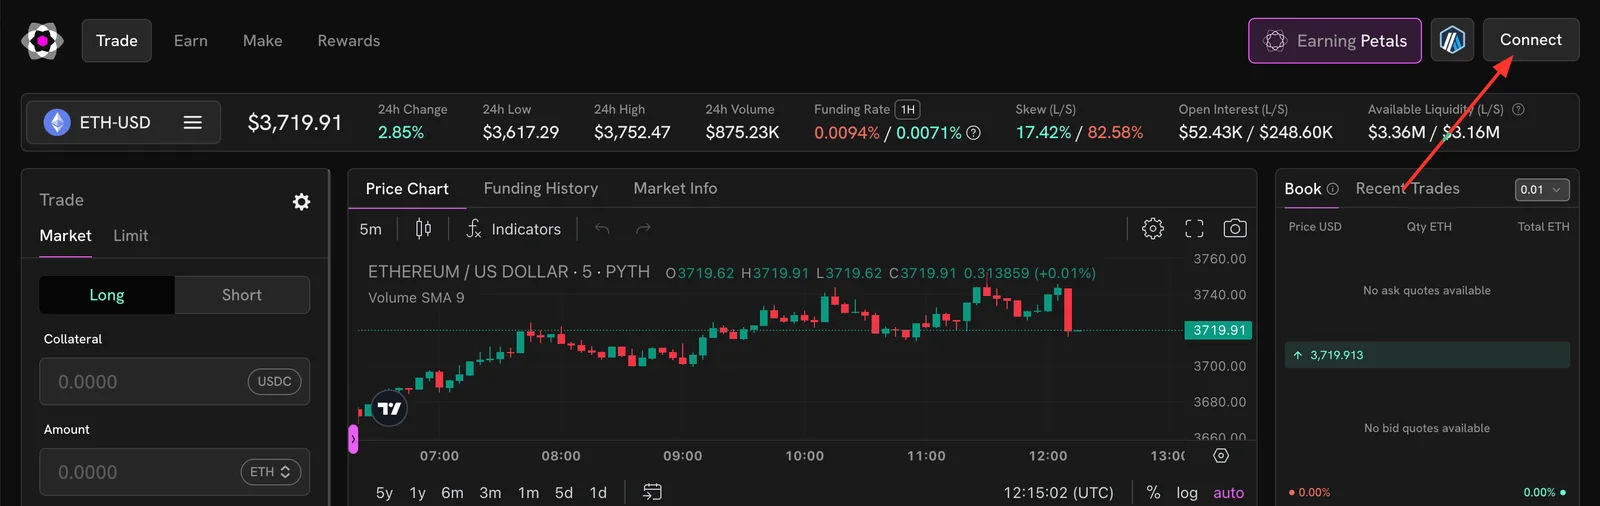Toggle log scale on chart
This screenshot has height=506, width=1600.
click(1187, 493)
